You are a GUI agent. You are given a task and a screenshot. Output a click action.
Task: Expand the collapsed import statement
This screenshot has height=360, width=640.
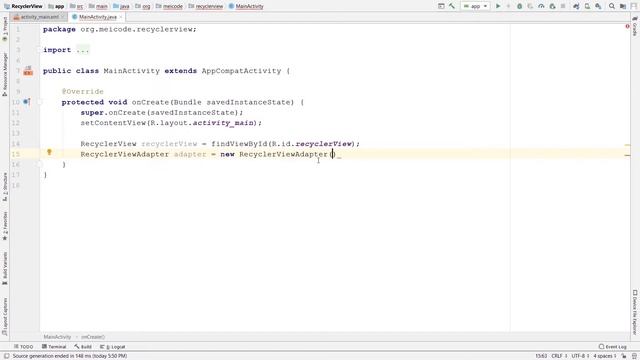(82, 50)
